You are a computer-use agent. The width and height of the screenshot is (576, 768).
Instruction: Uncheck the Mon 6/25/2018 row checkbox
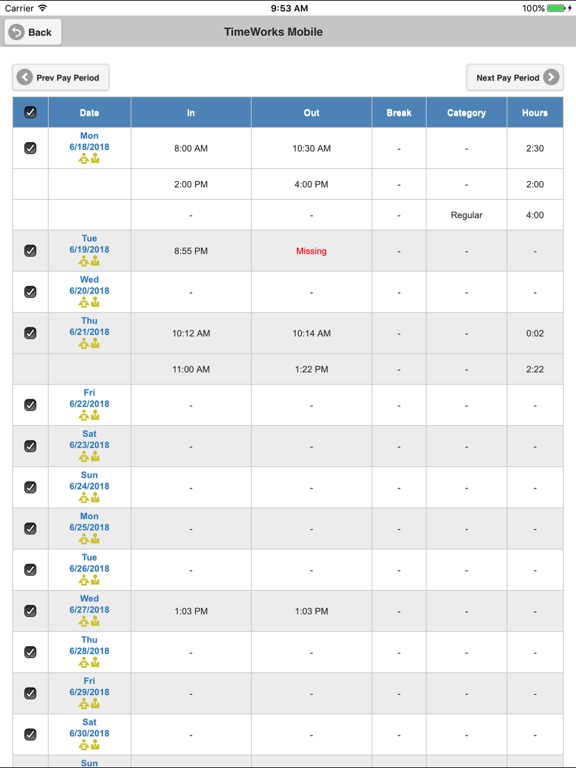(x=30, y=528)
